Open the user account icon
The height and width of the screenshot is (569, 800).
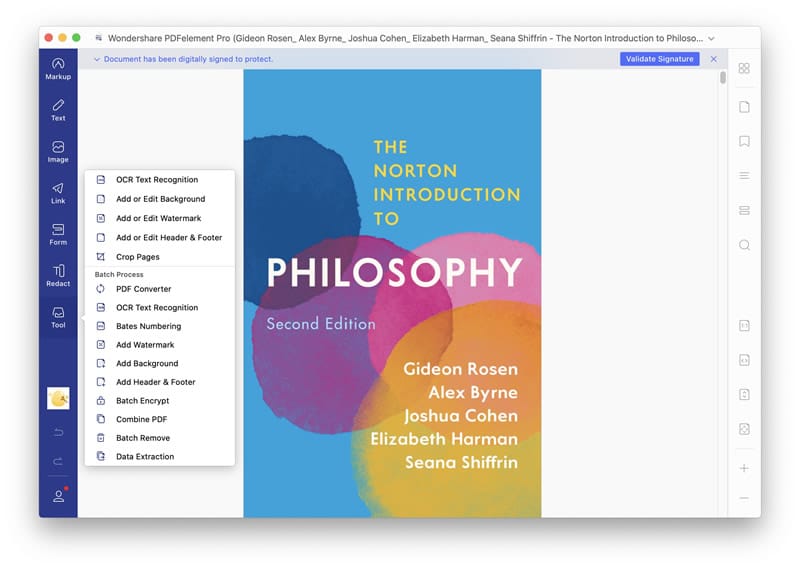point(59,496)
